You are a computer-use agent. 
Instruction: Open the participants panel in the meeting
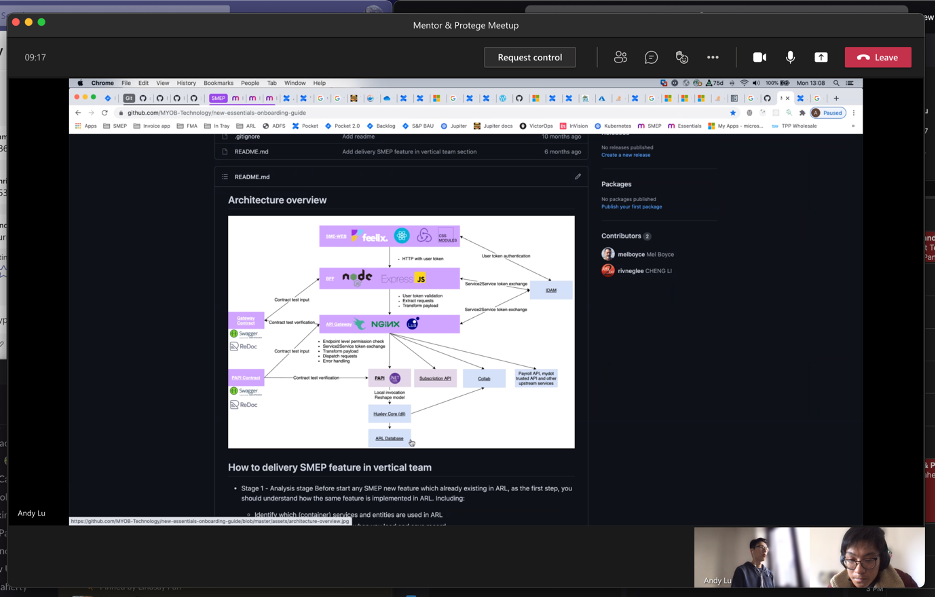click(621, 57)
